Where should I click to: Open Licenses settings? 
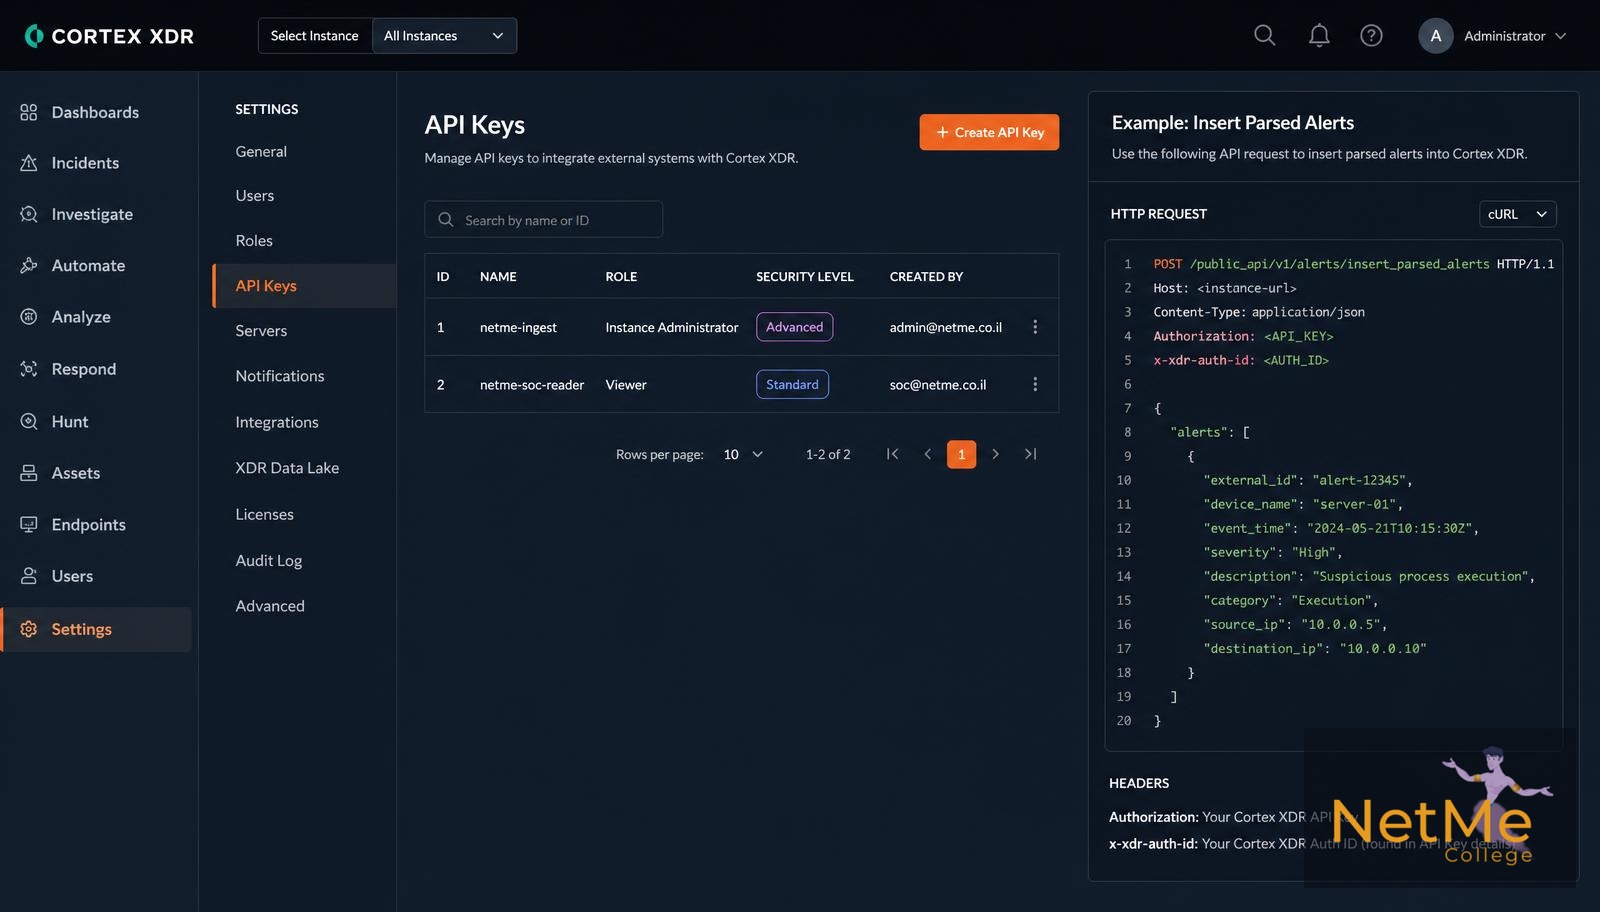(x=265, y=514)
